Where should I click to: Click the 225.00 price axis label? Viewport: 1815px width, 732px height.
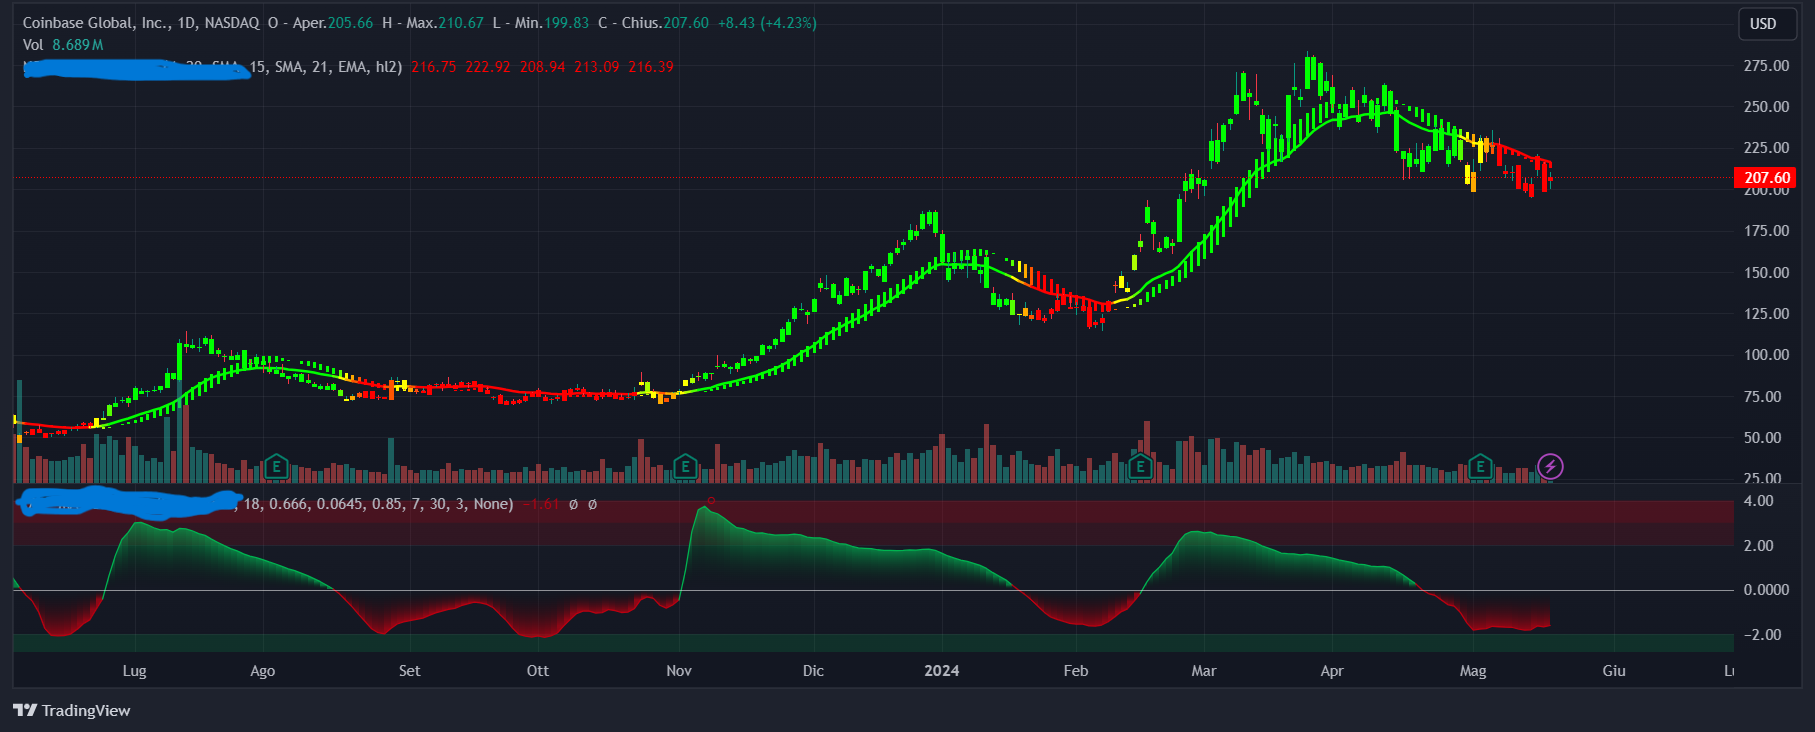click(x=1766, y=148)
